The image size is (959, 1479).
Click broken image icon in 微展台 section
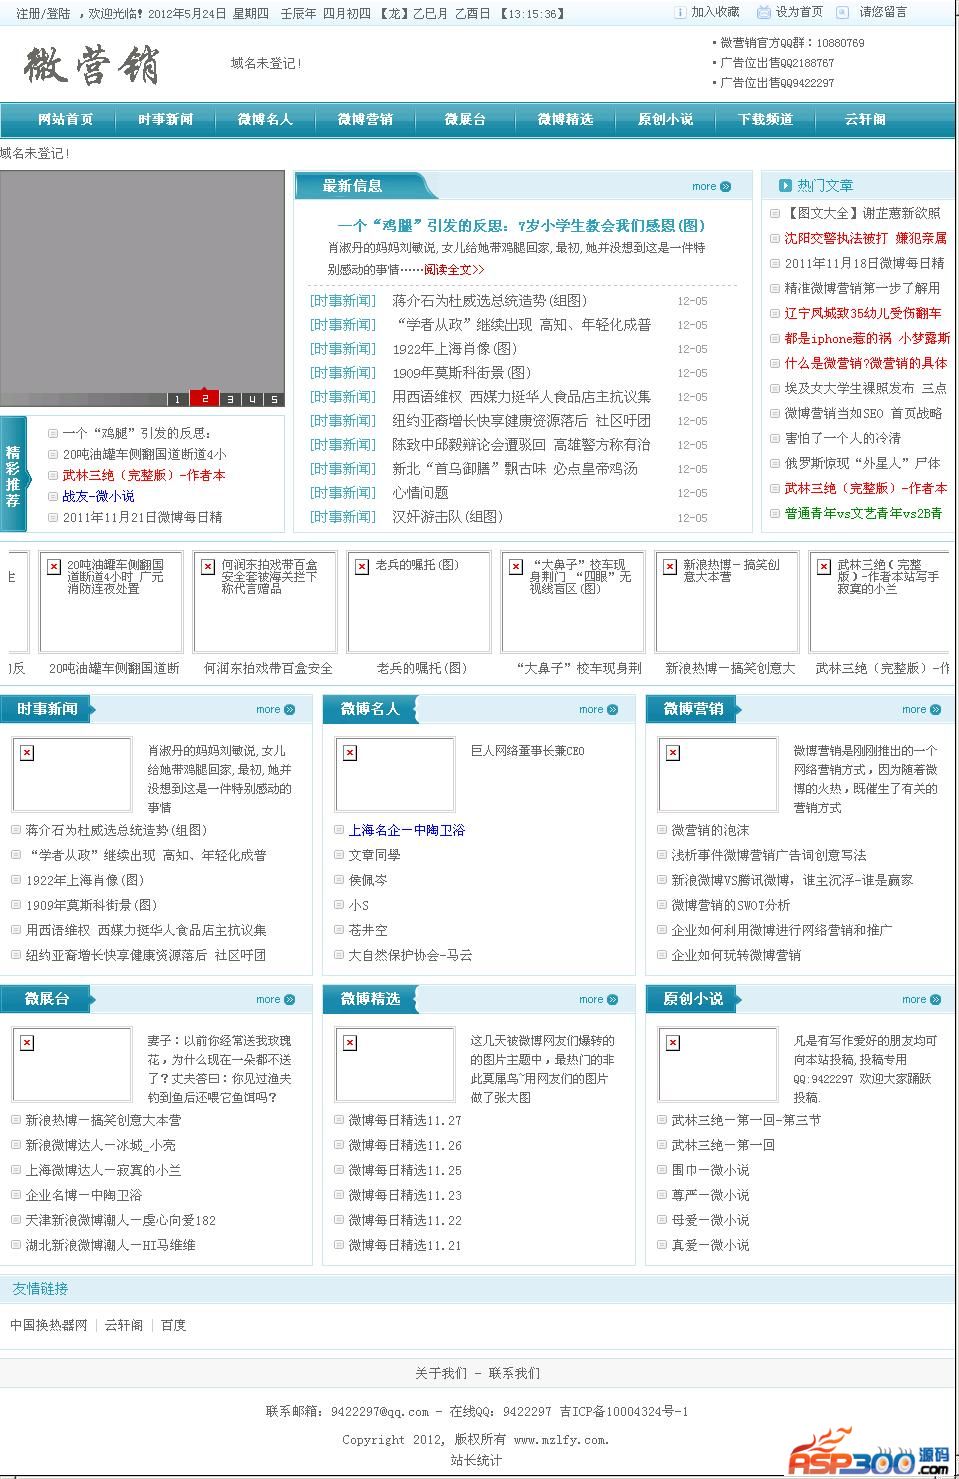[x=27, y=1043]
